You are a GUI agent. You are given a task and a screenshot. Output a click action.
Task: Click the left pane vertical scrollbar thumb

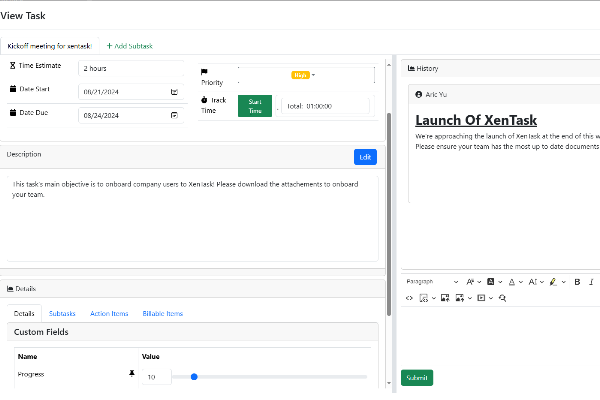point(389,214)
